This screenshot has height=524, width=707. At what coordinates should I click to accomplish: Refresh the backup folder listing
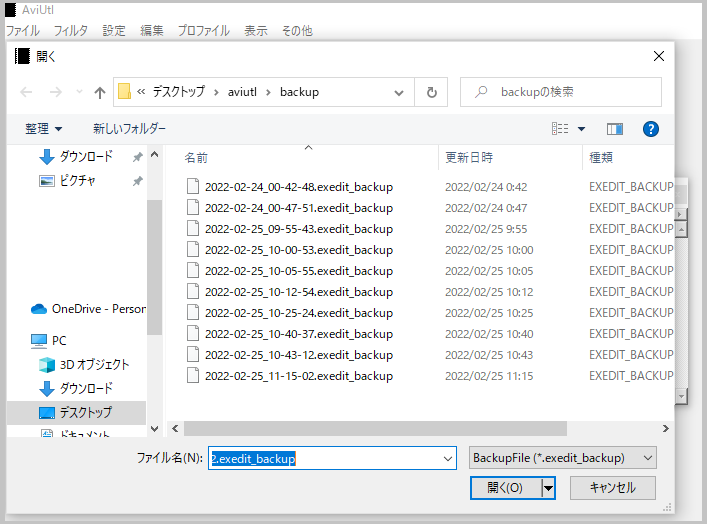pos(432,92)
